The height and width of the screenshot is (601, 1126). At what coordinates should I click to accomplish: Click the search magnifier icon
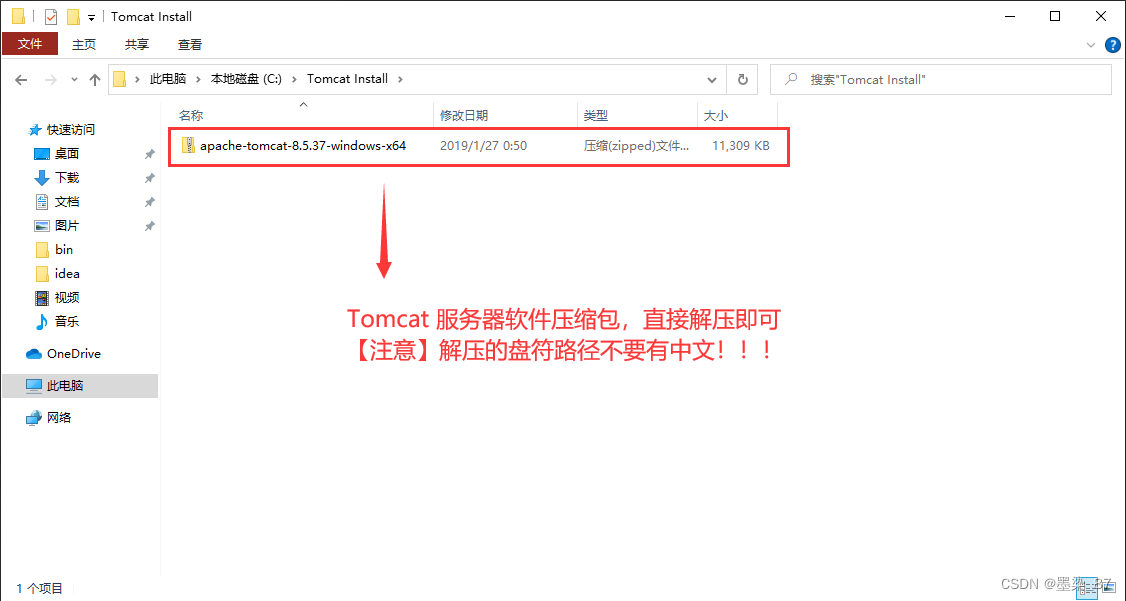click(791, 79)
